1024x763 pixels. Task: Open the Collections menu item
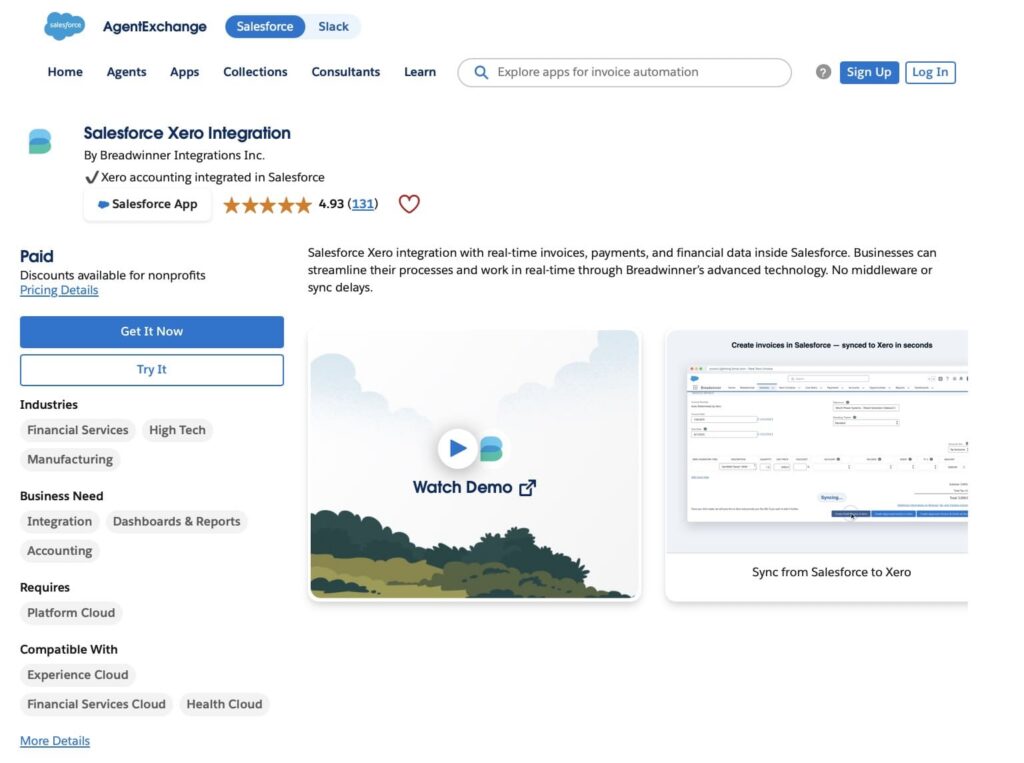pyautogui.click(x=255, y=72)
